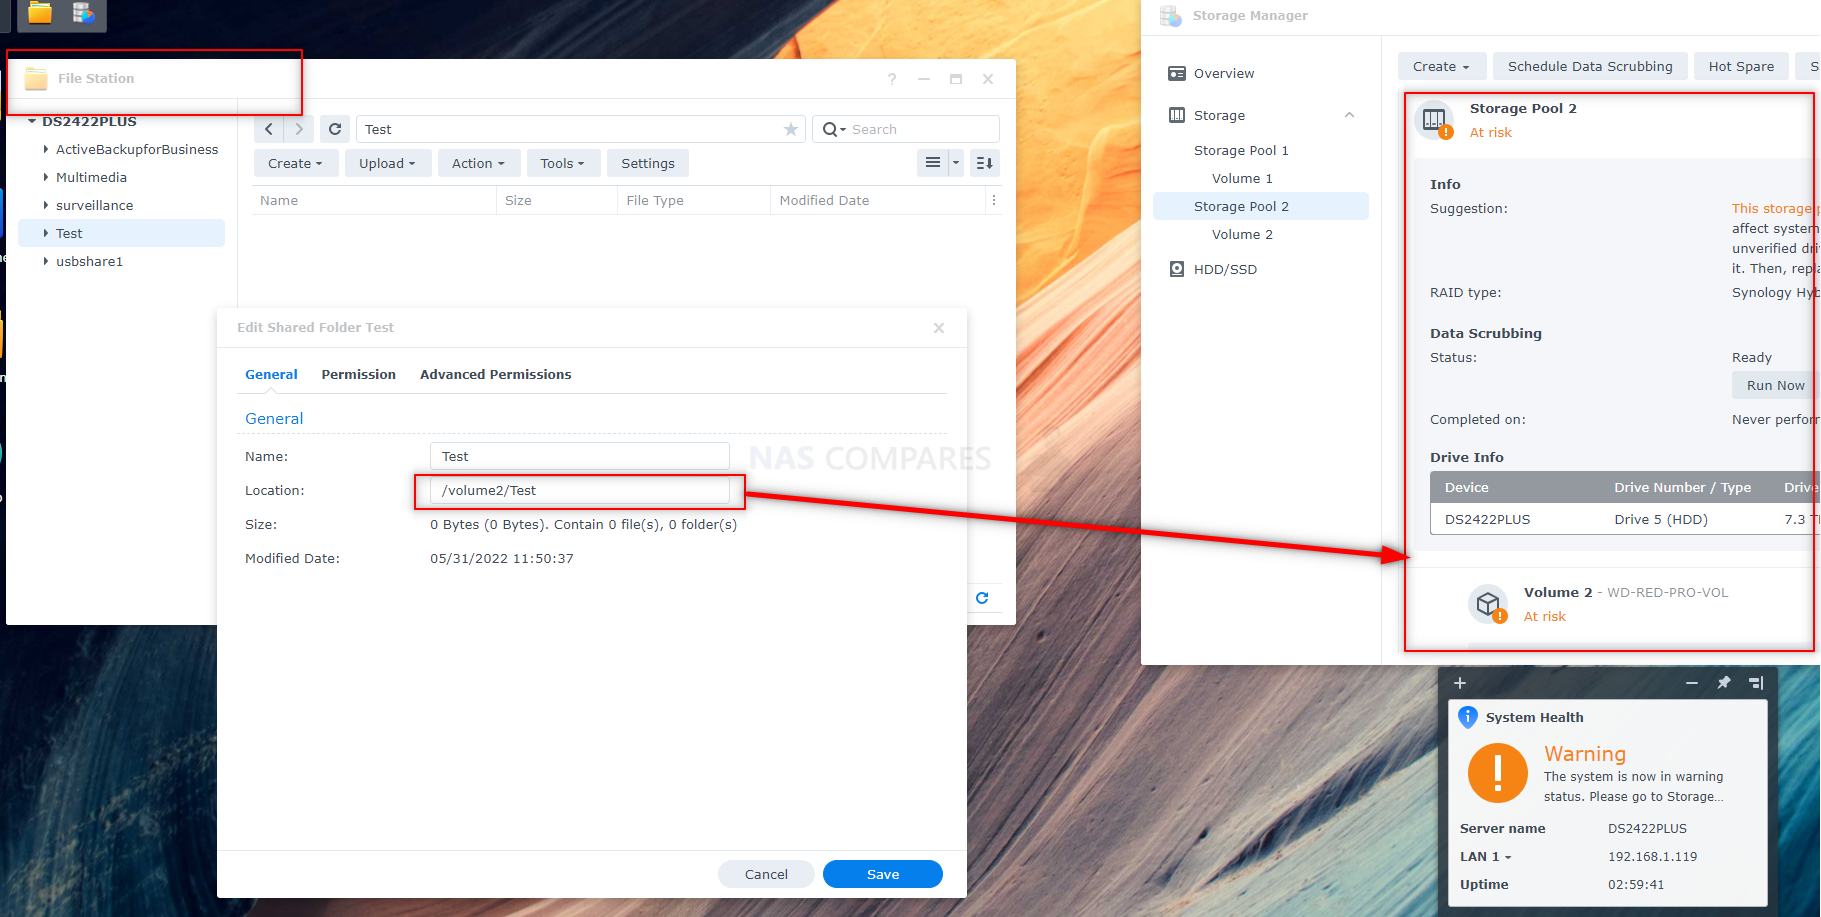The width and height of the screenshot is (1821, 917).
Task: Add the Test path to favorites star
Action: click(x=791, y=129)
